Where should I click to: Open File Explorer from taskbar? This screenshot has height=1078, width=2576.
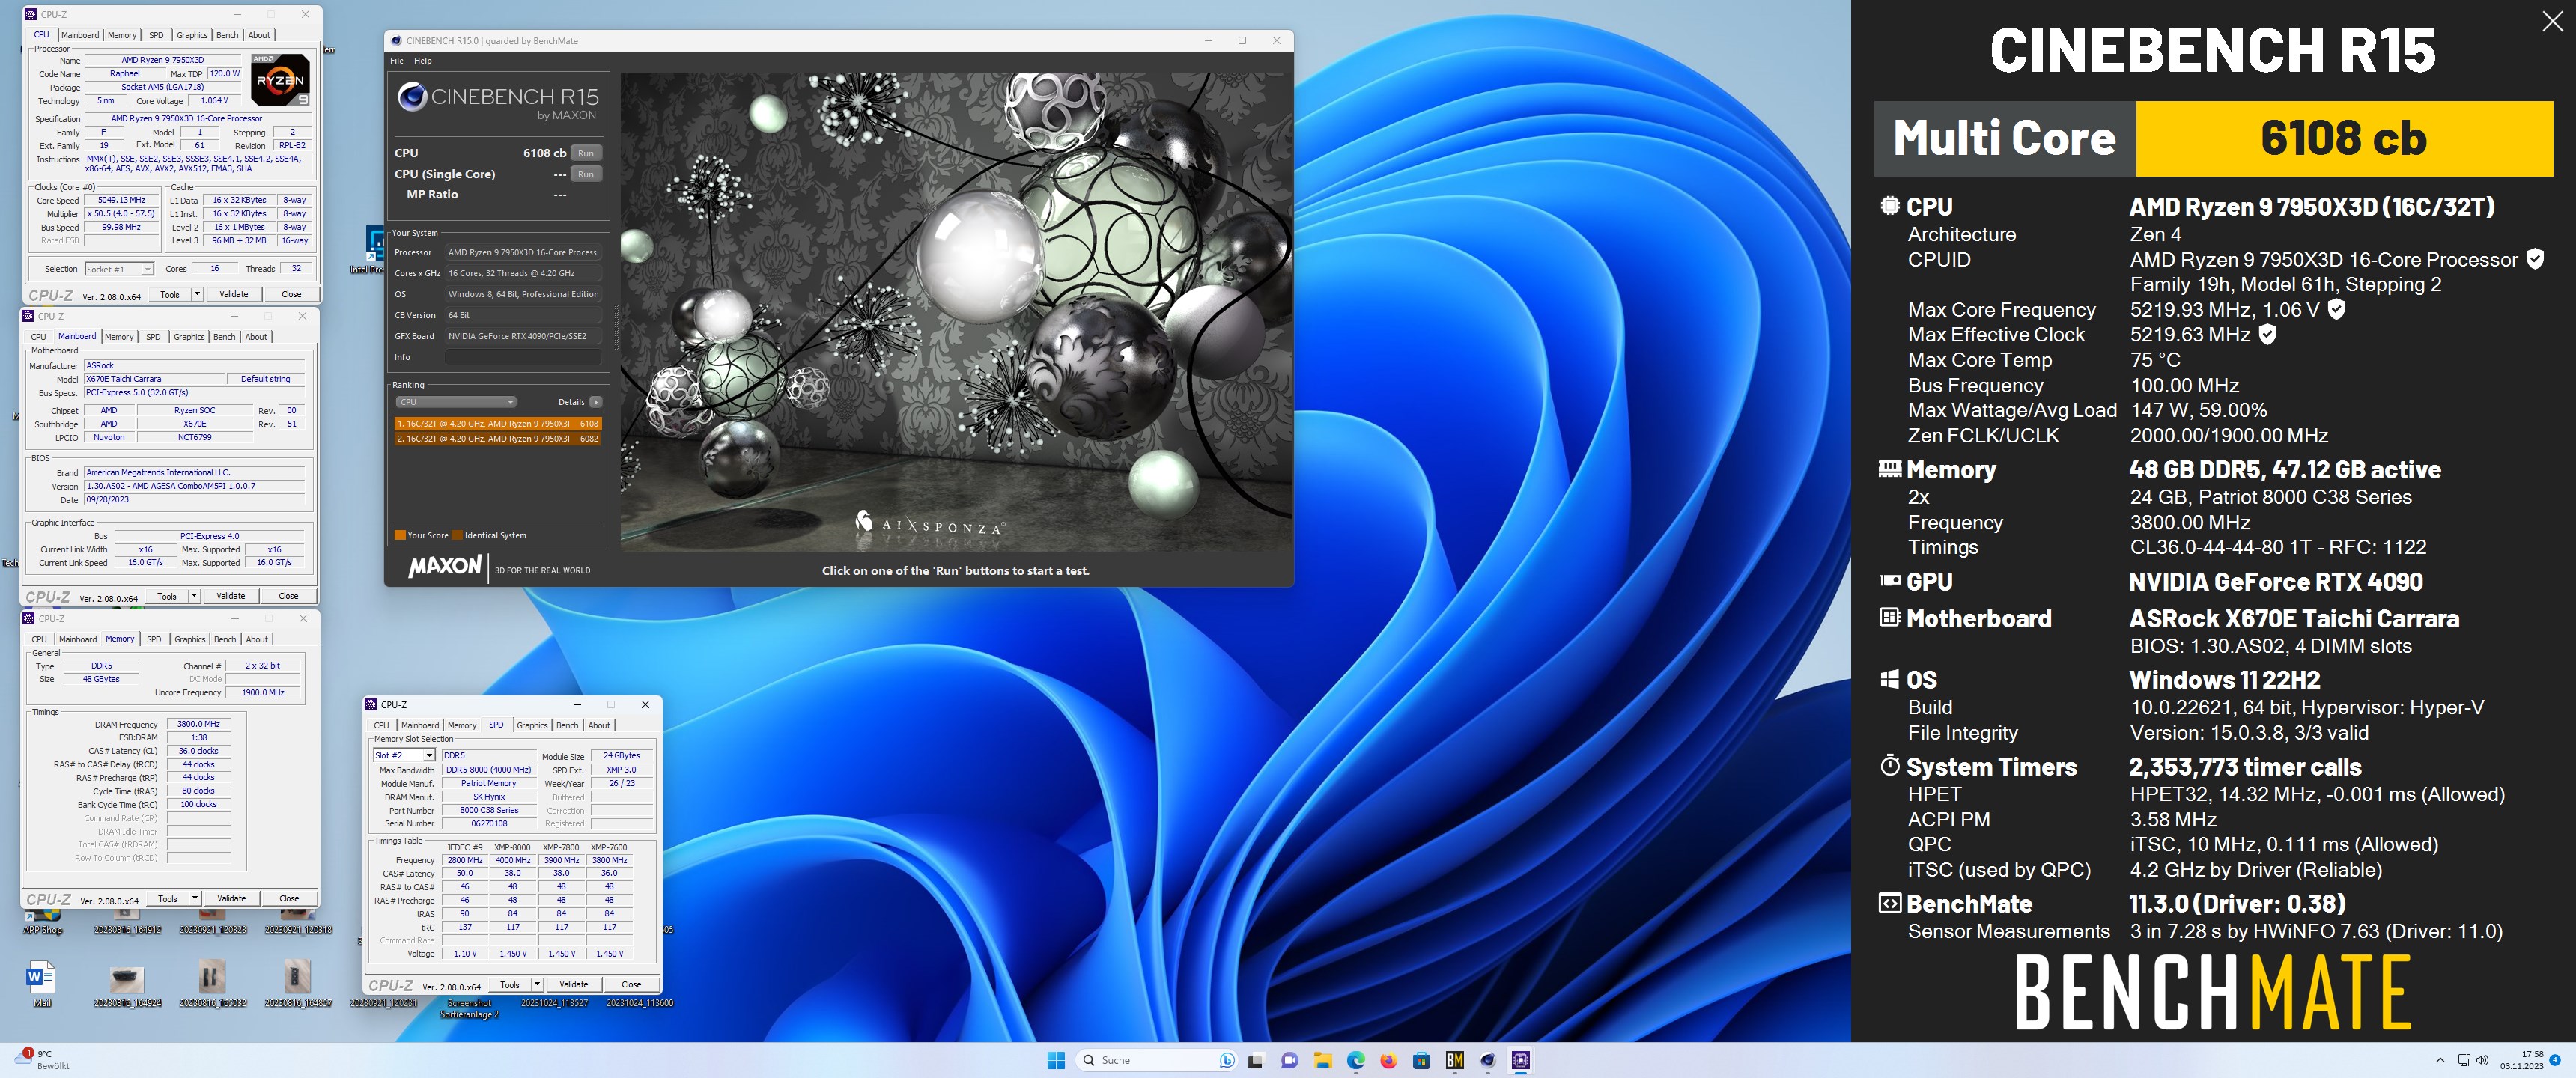(1322, 1060)
